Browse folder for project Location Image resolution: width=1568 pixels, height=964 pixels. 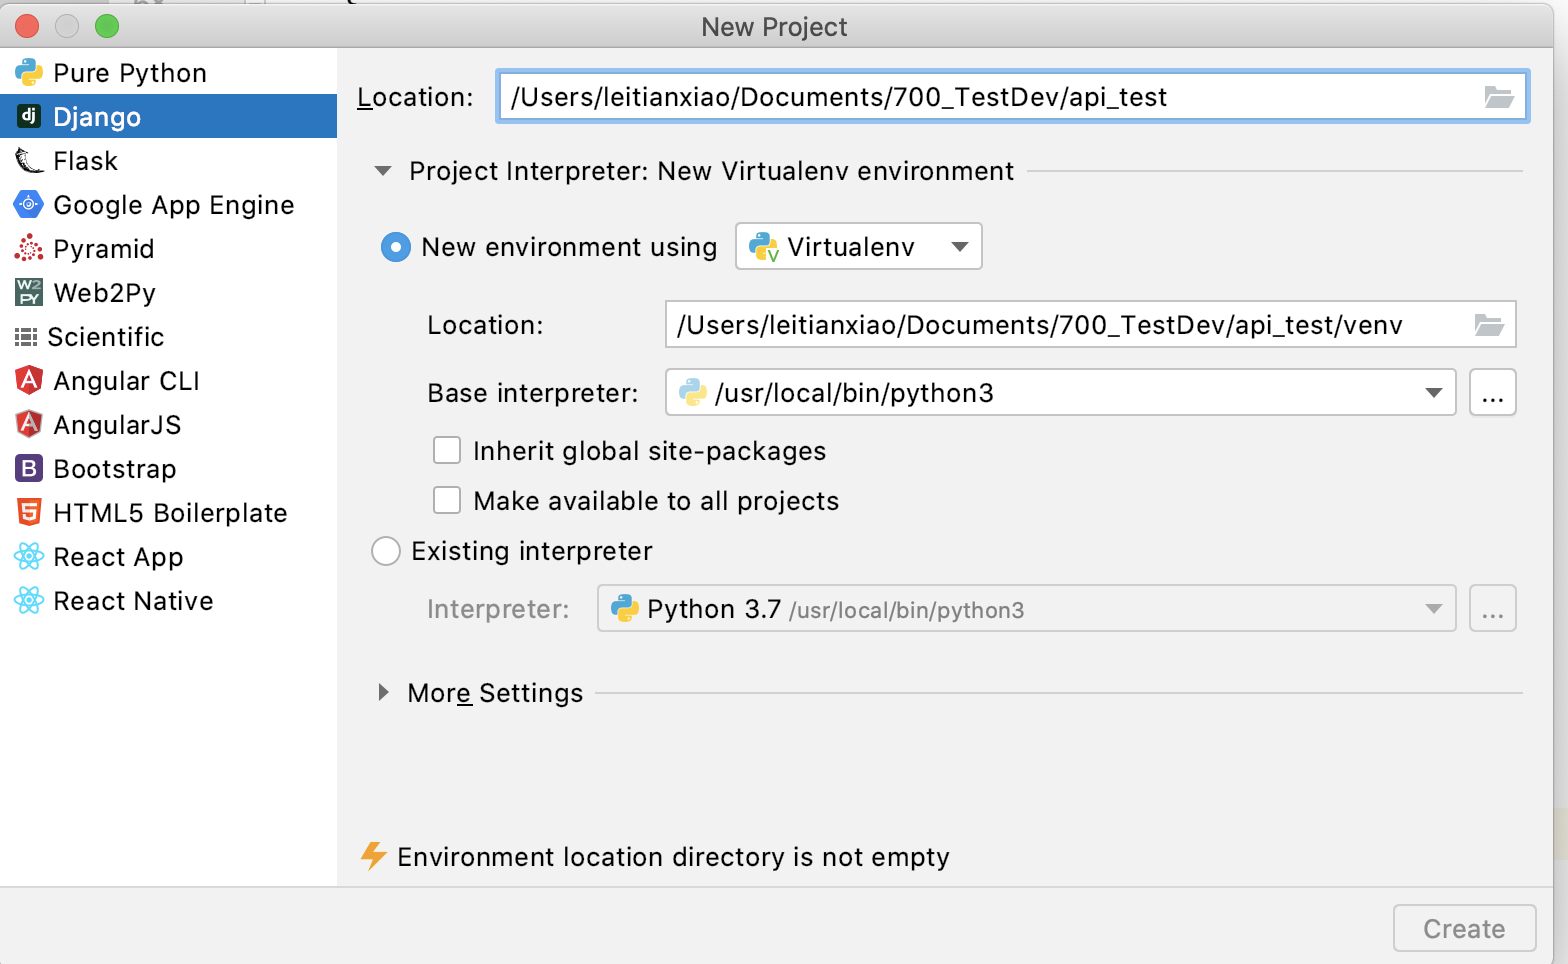[1498, 97]
